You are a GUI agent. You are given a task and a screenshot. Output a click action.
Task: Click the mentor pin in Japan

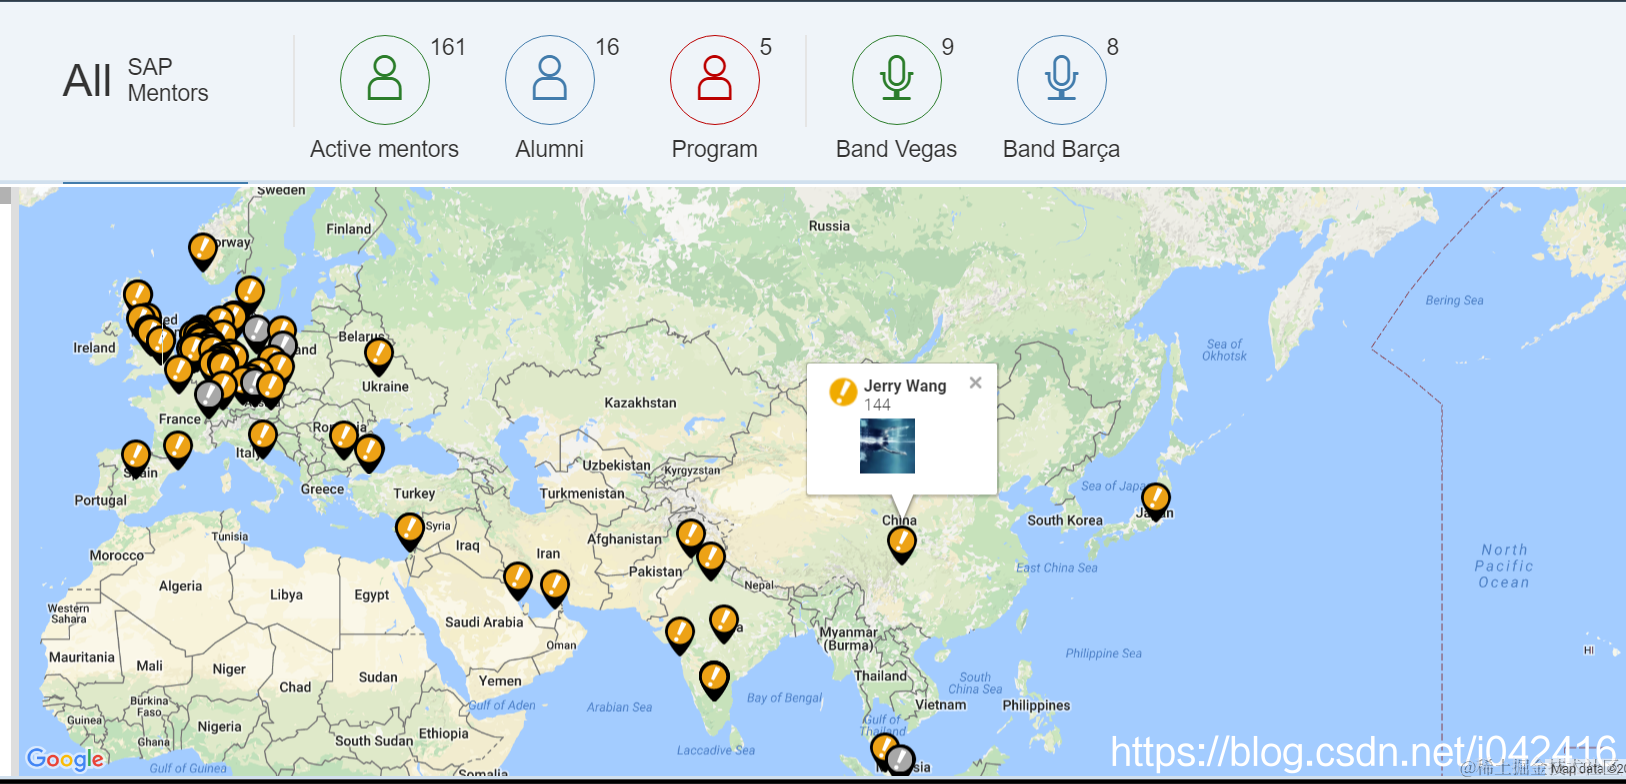1155,500
